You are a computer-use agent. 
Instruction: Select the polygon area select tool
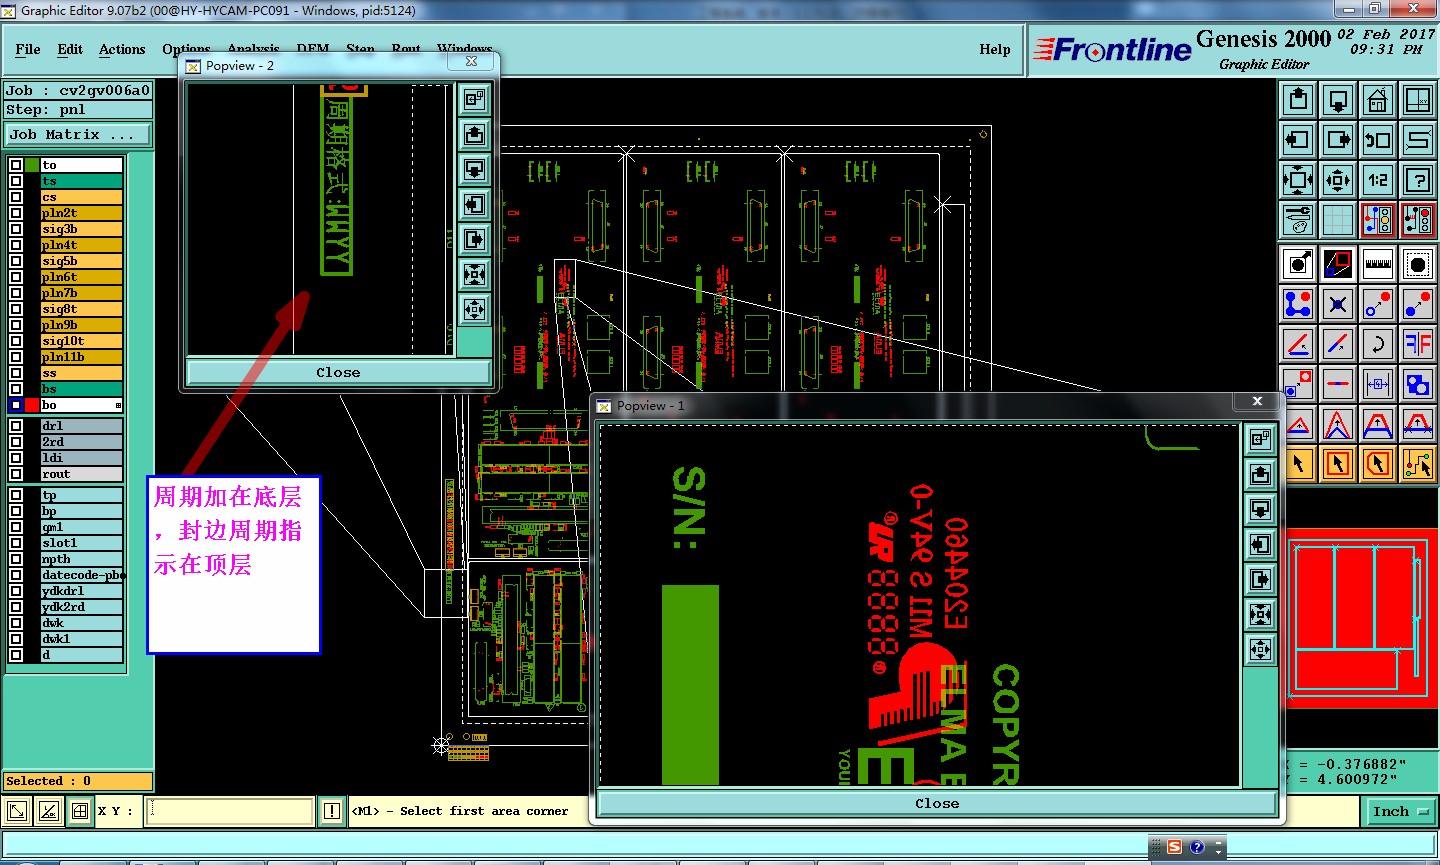1378,464
